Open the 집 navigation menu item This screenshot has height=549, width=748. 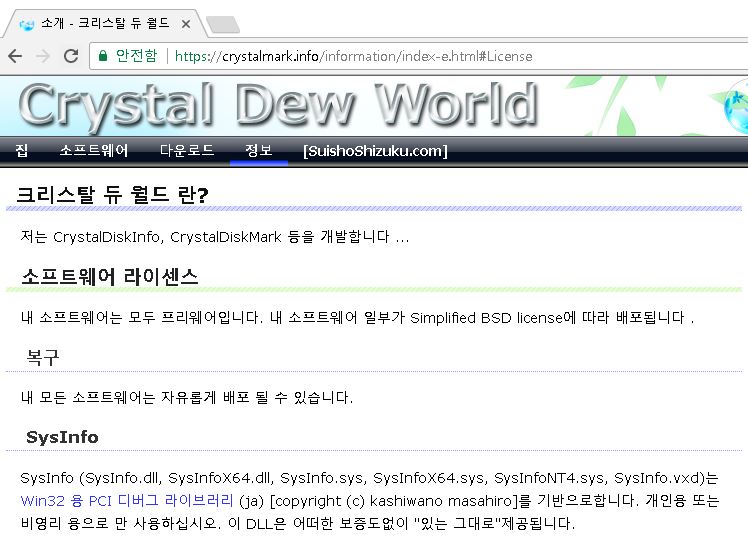click(x=21, y=151)
